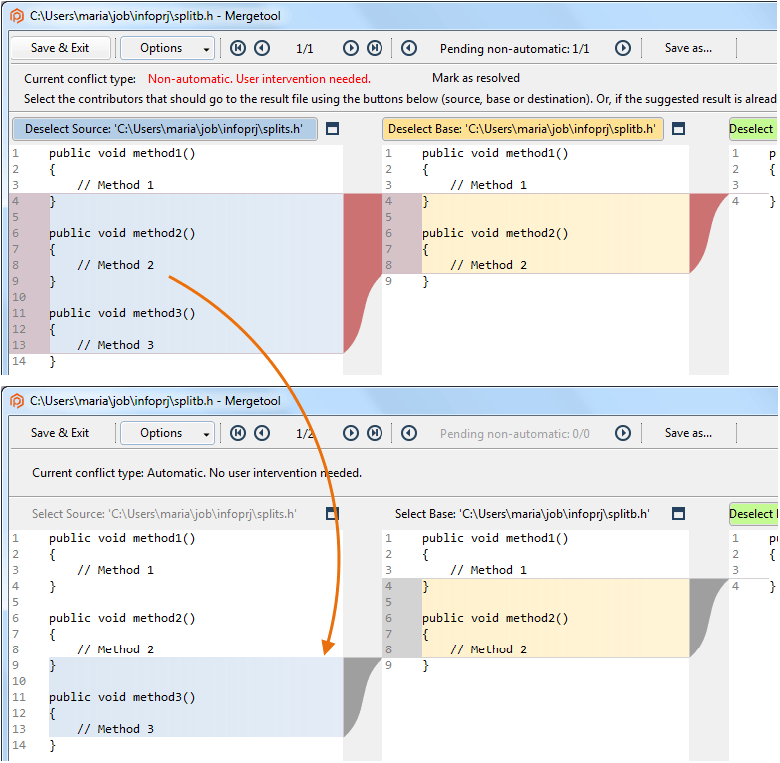Click Mergetool app icon in lower title bar
780x763 pixels.
tap(17, 401)
